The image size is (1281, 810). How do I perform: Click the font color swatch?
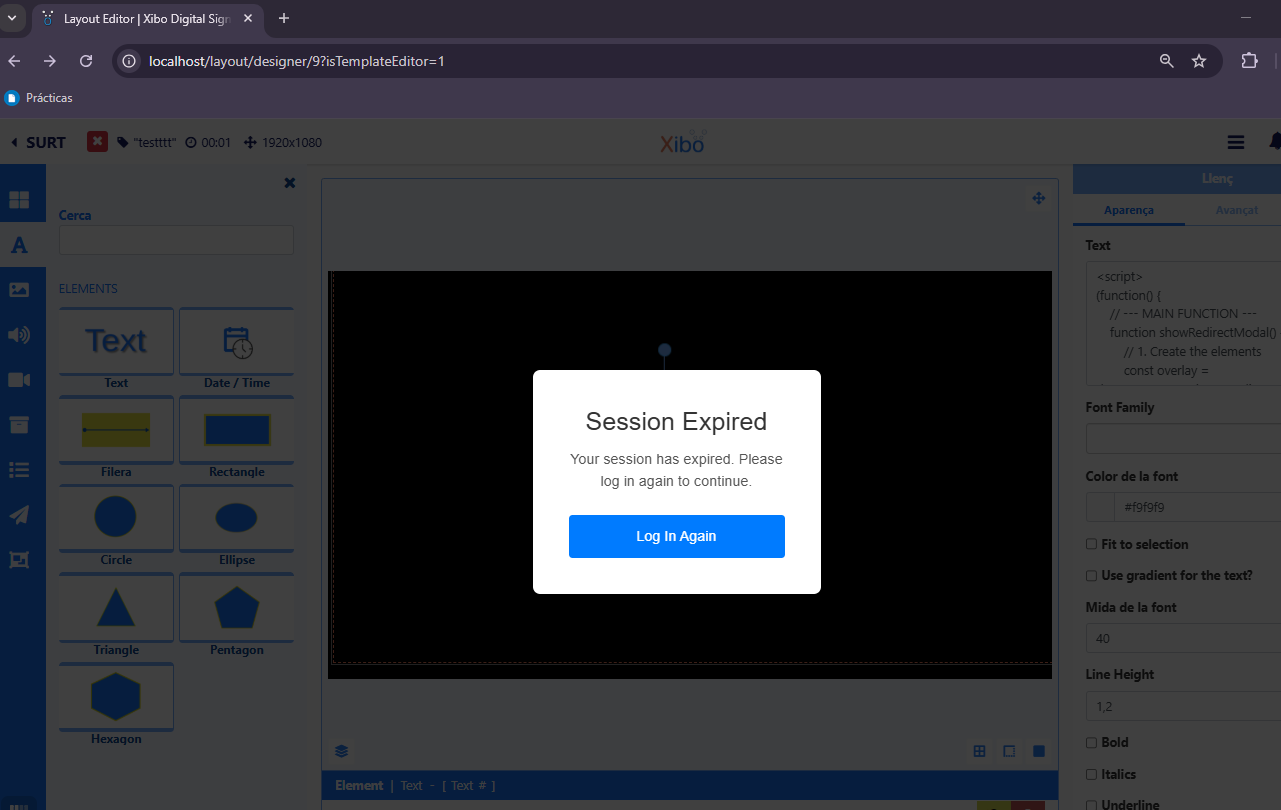coord(1100,507)
